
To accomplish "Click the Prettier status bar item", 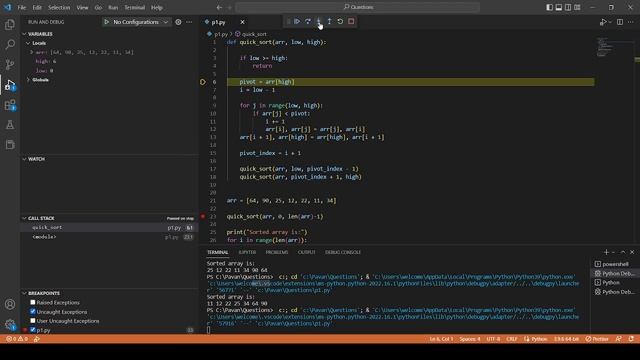I will coord(597,339).
